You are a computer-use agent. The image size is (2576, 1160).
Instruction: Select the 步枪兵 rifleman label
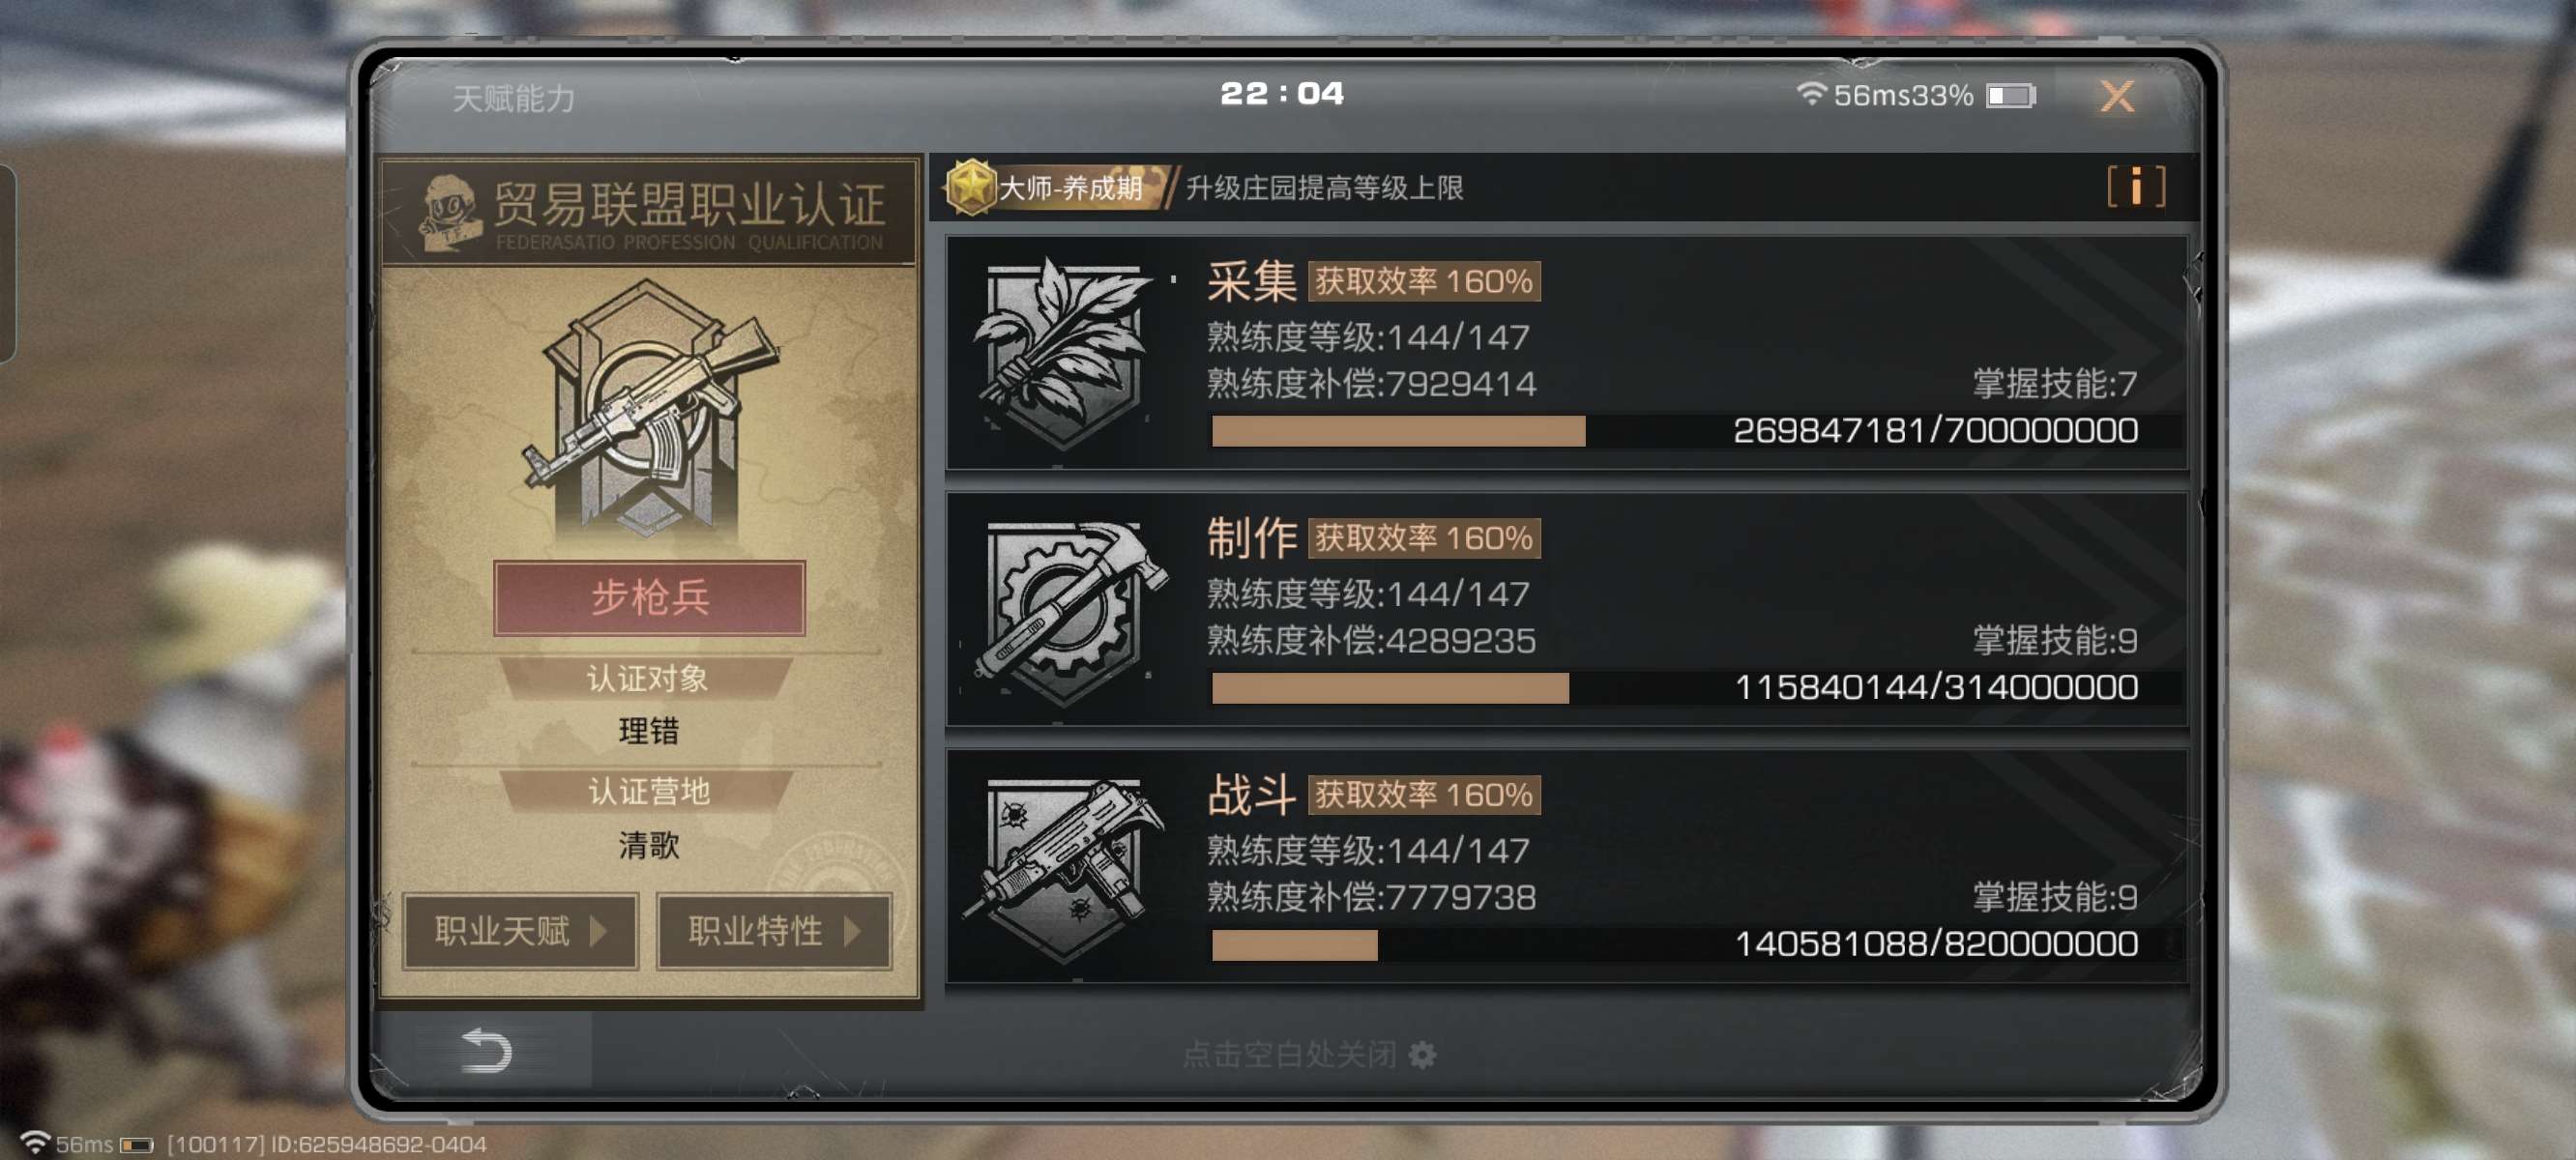649,598
